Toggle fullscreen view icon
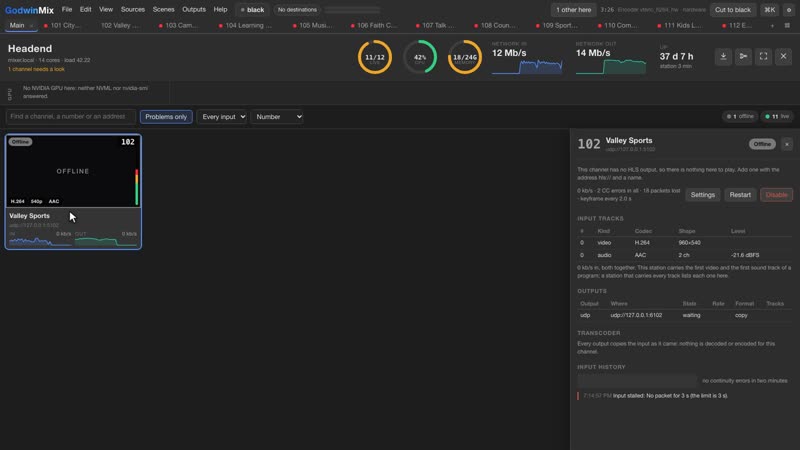Viewport: 800px width, 450px height. 763,56
